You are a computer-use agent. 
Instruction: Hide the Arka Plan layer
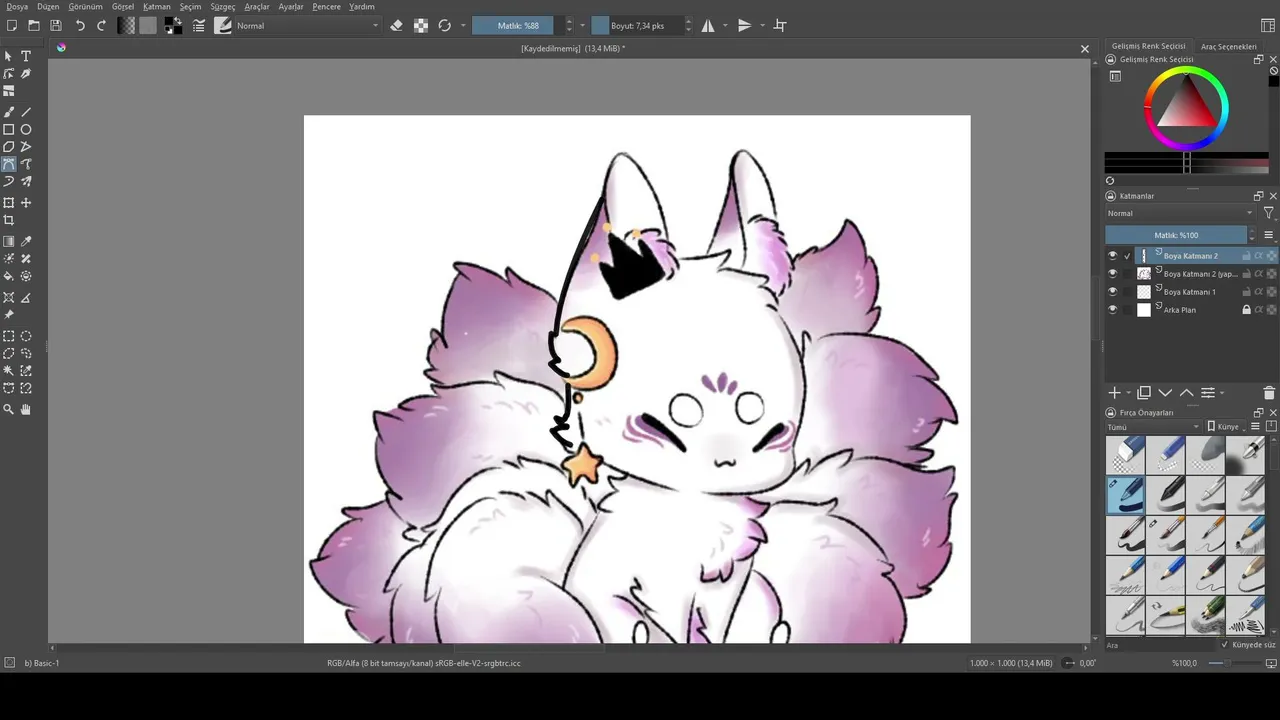click(1112, 310)
